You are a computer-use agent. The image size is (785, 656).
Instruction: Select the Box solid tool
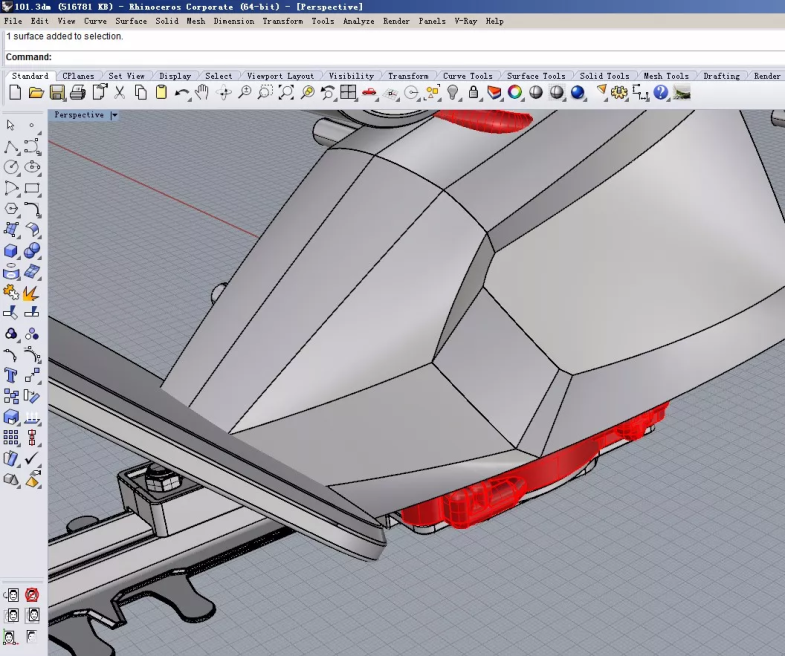[x=11, y=251]
